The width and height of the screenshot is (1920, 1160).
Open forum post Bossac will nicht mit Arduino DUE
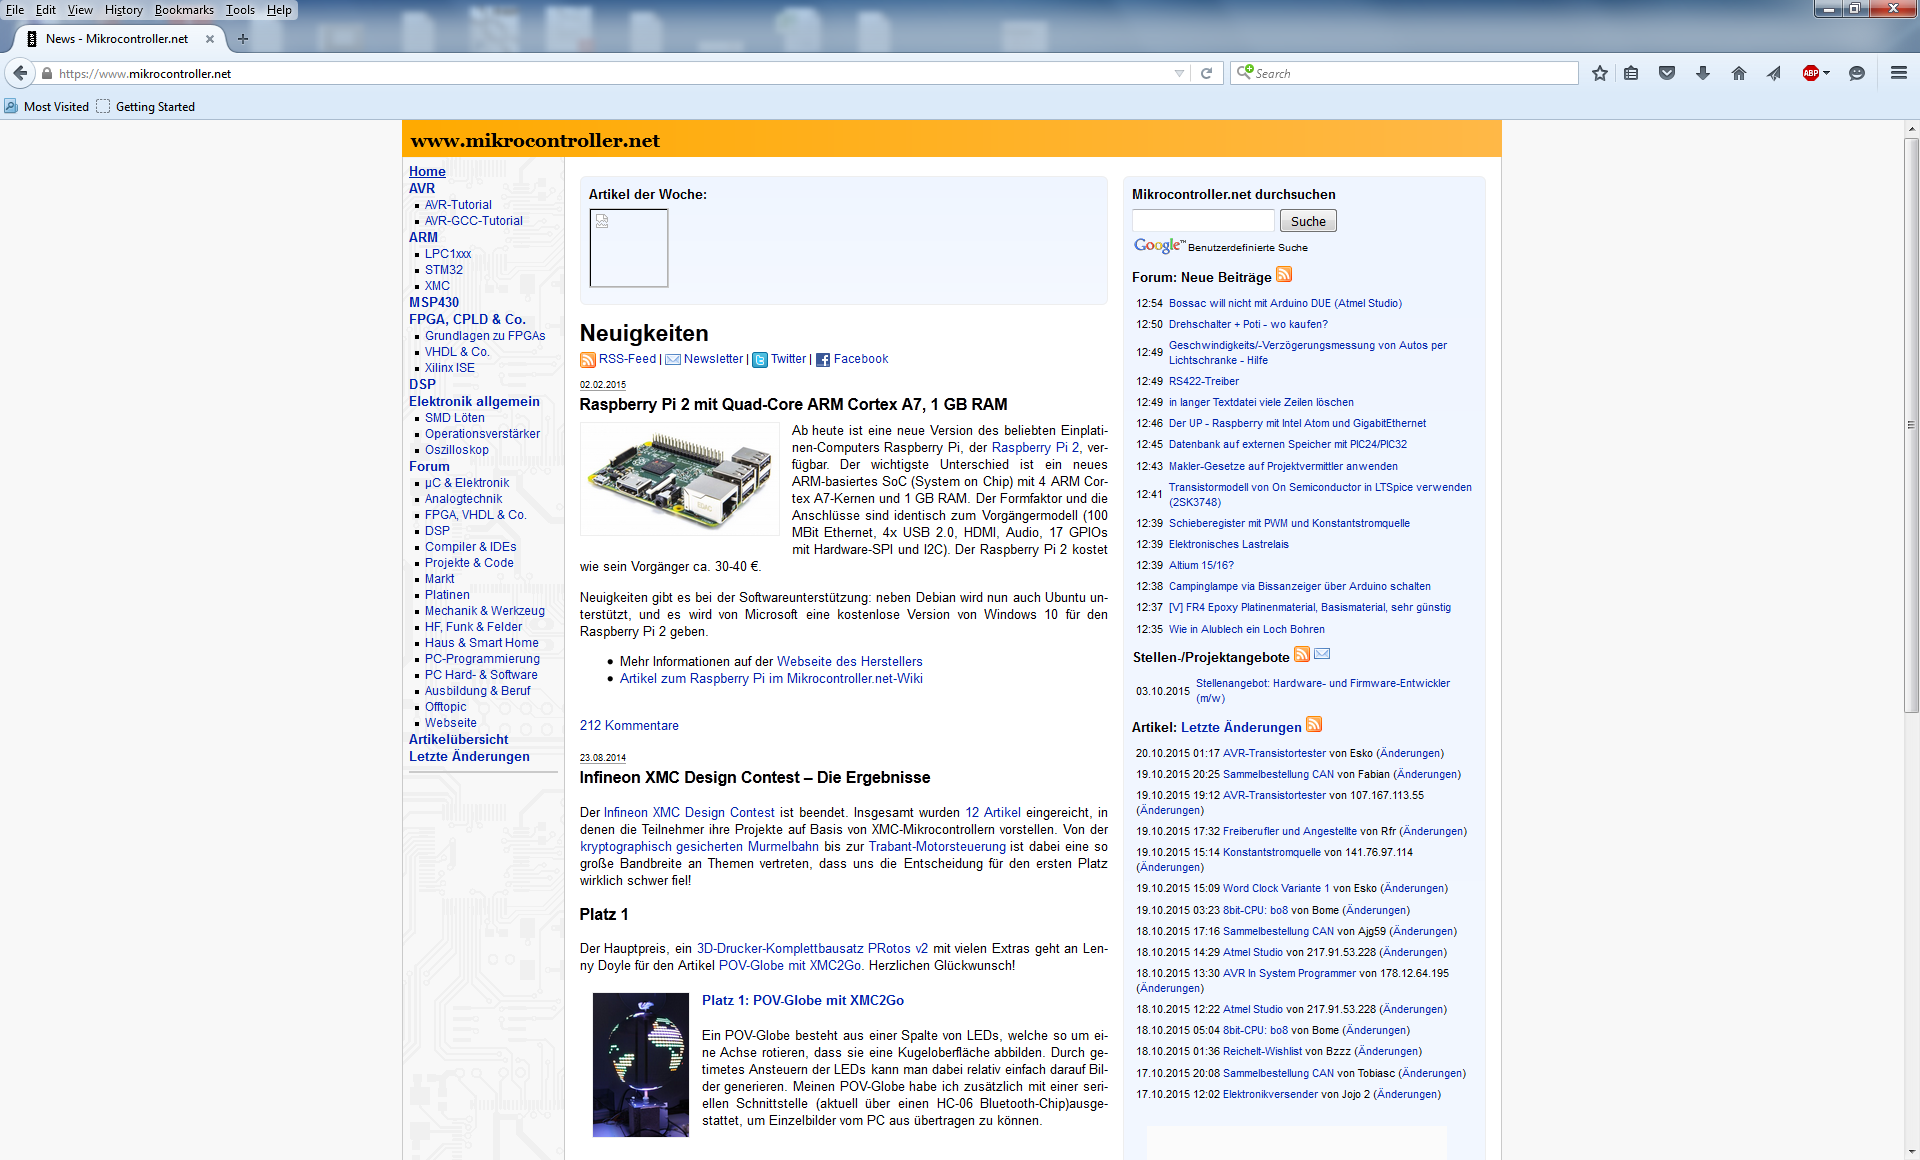pos(1285,303)
